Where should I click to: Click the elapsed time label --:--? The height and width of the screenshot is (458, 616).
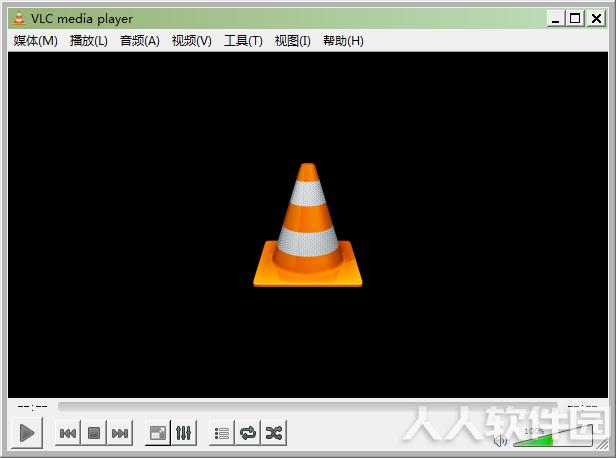point(32,406)
